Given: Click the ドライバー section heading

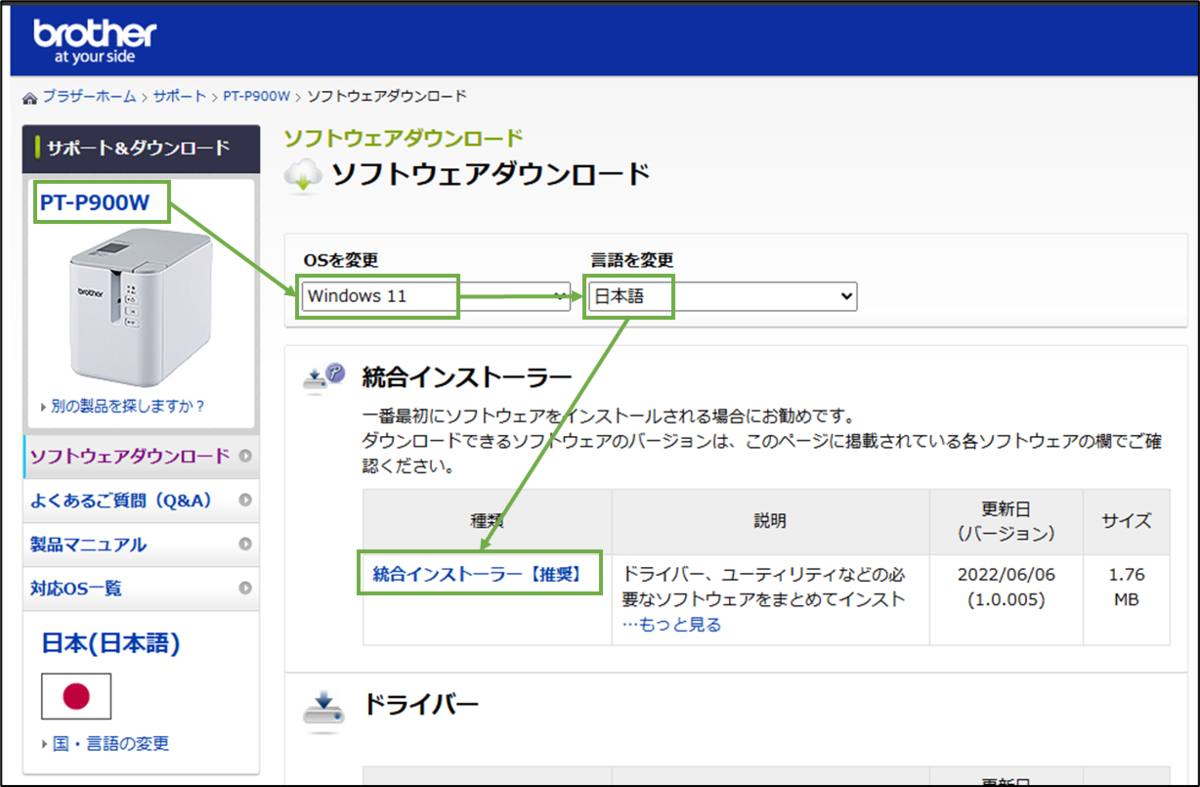Looking at the screenshot, I should 420,703.
